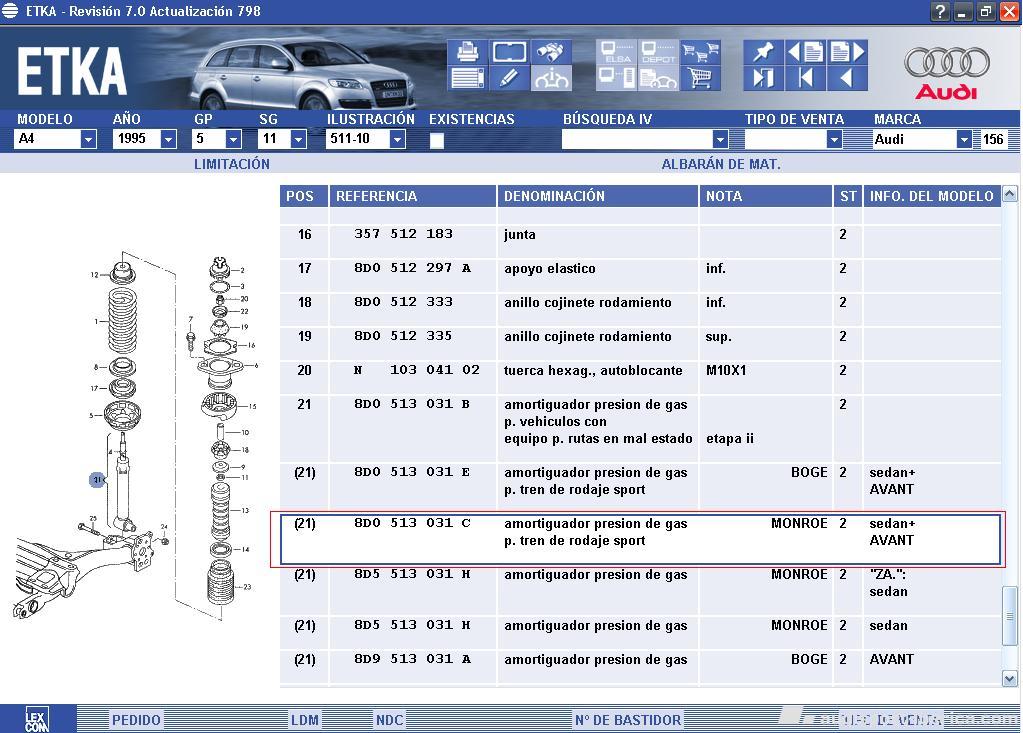Click the frame-outline icon beside the printer
This screenshot has height=733, width=1023.
coord(510,52)
